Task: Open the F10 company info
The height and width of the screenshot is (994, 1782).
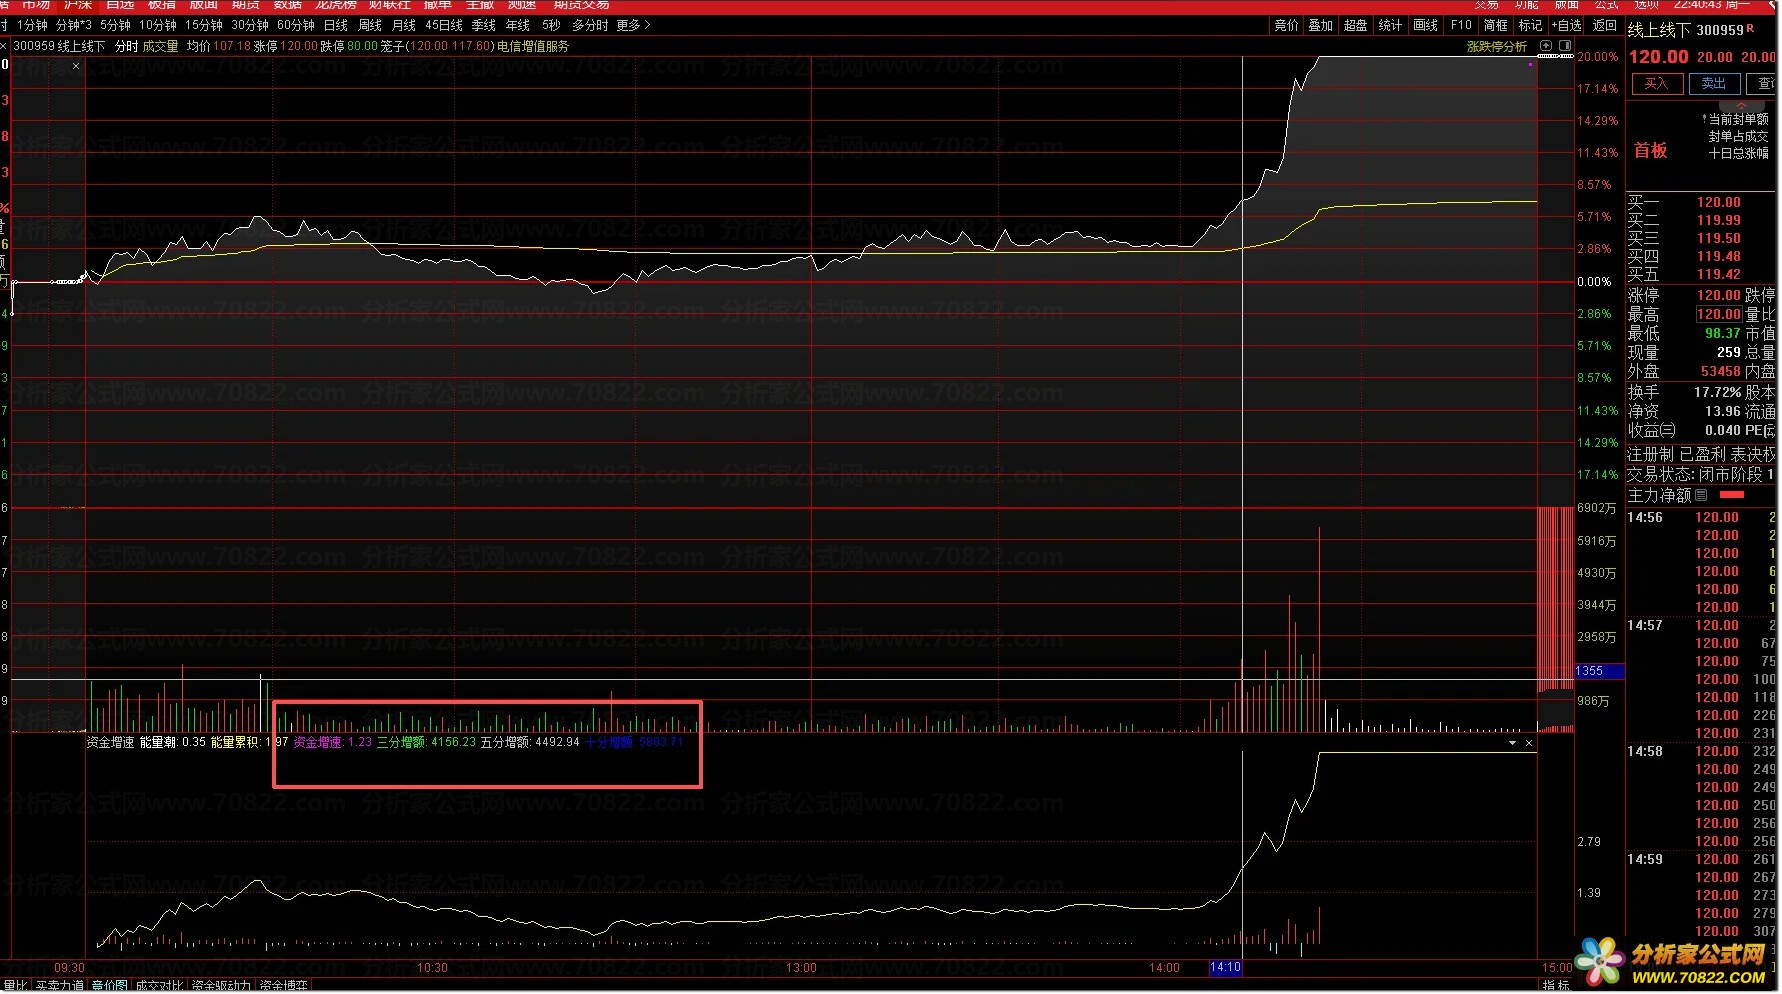Action: 1461,25
